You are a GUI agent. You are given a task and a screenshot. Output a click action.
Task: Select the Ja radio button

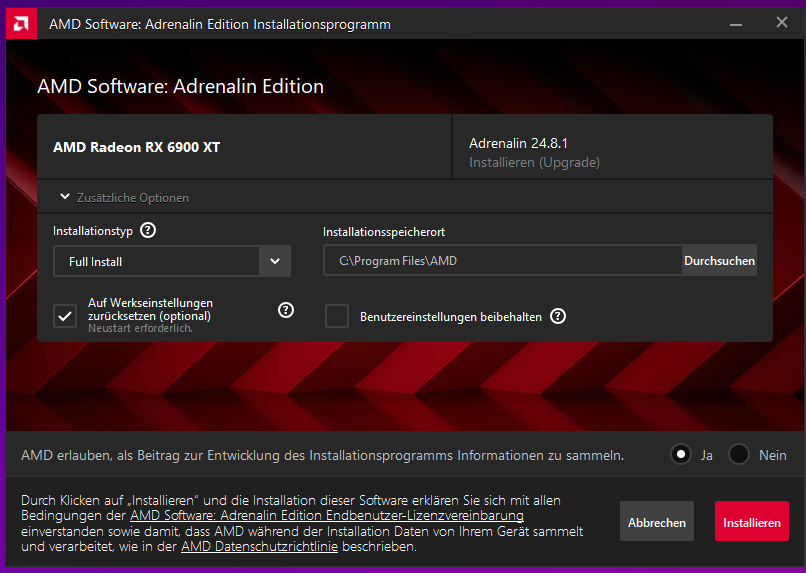coord(681,454)
